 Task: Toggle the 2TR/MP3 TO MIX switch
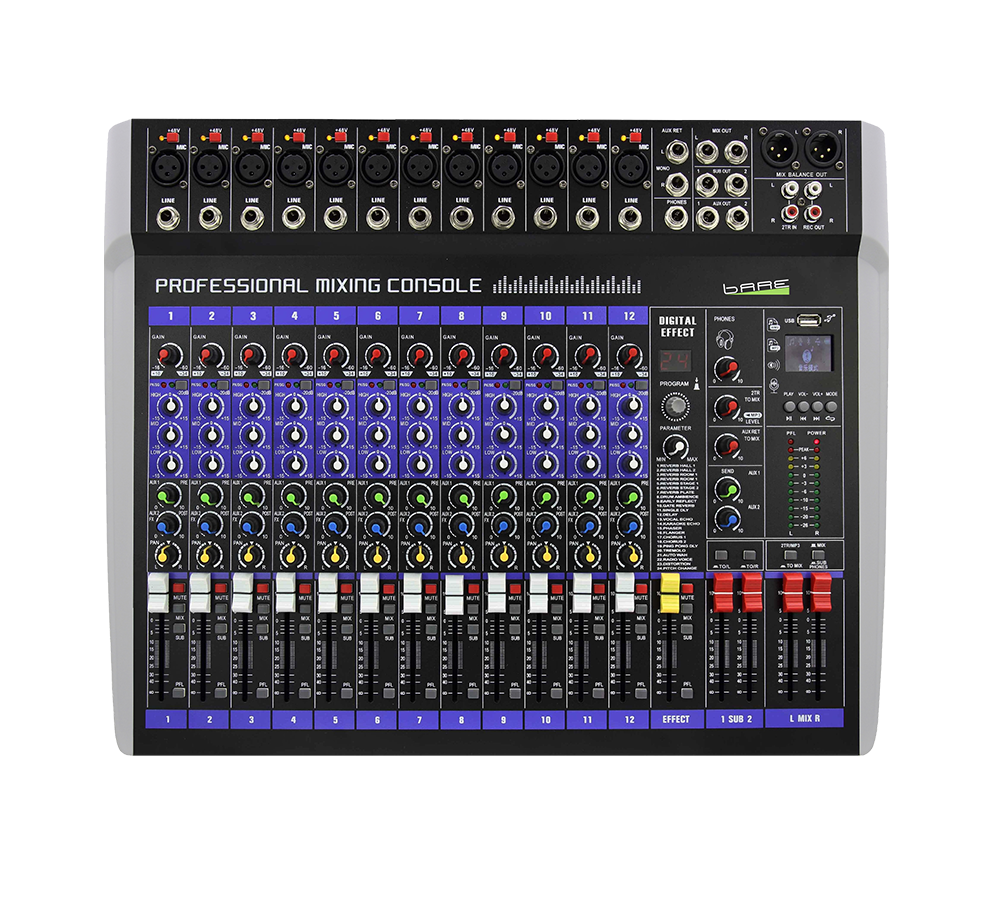click(x=790, y=555)
